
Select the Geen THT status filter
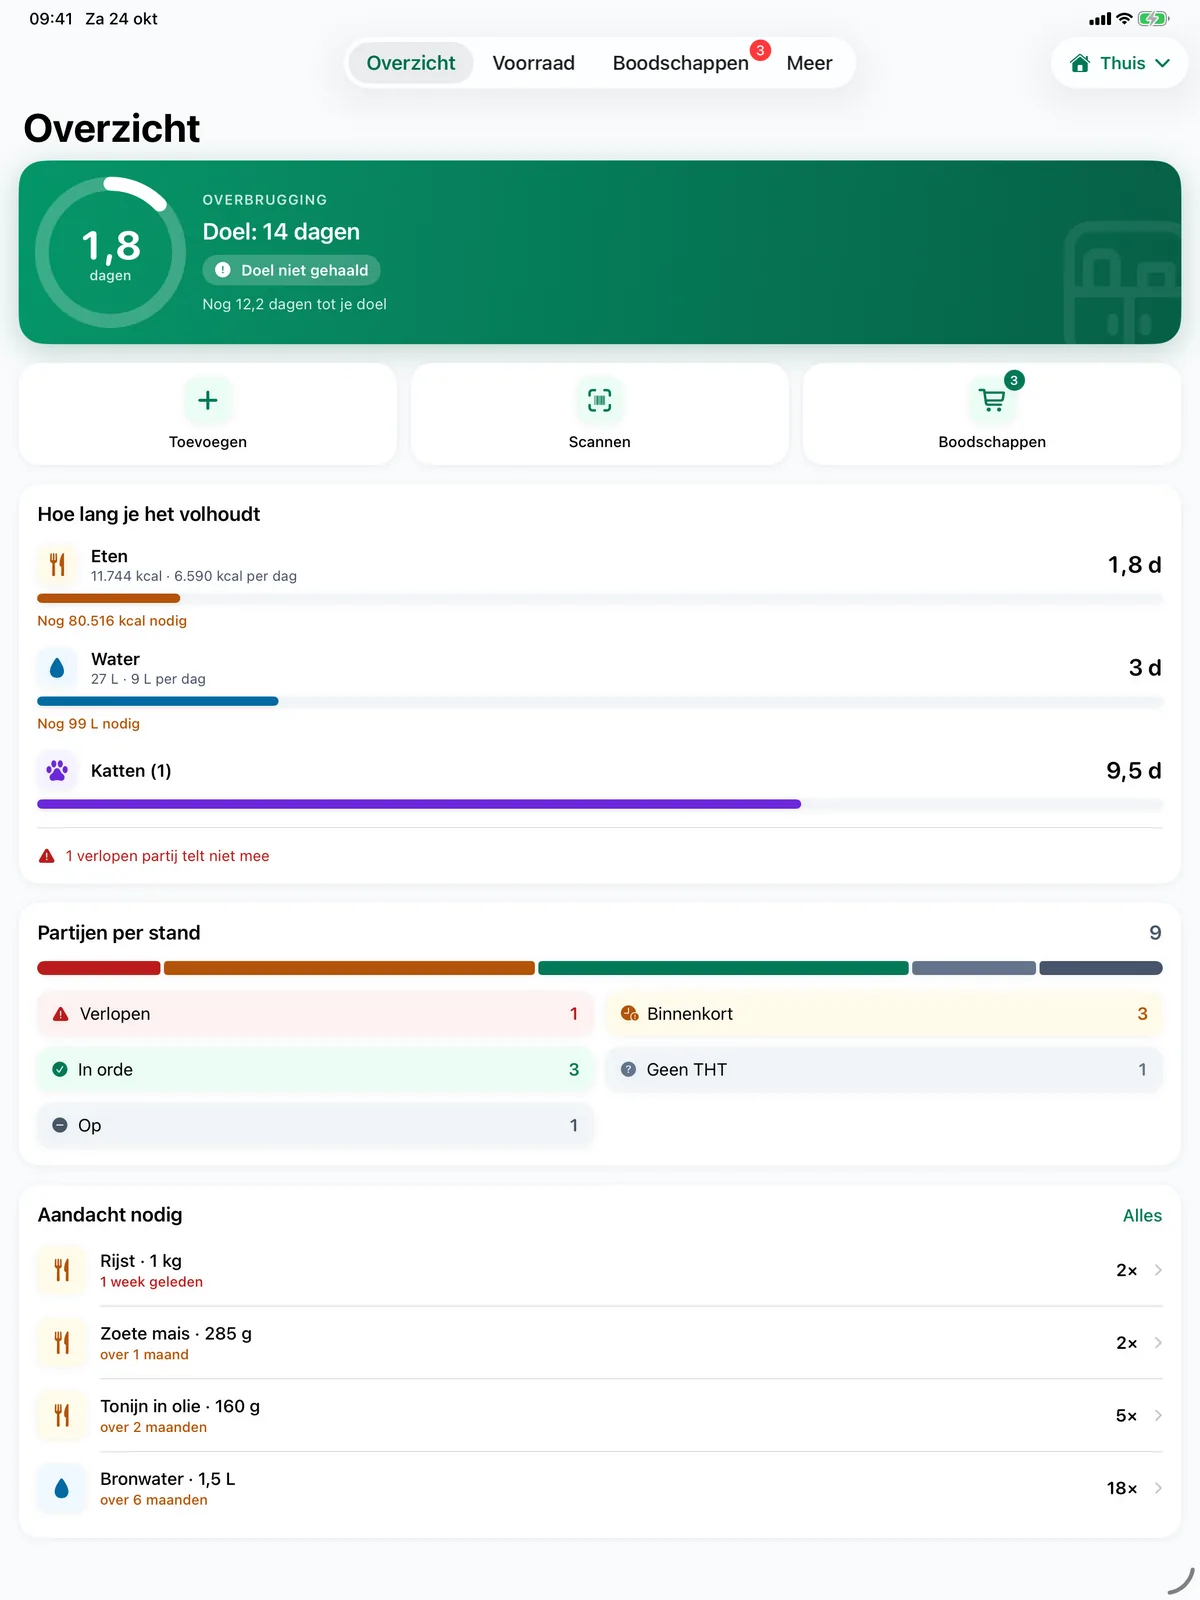coord(884,1070)
